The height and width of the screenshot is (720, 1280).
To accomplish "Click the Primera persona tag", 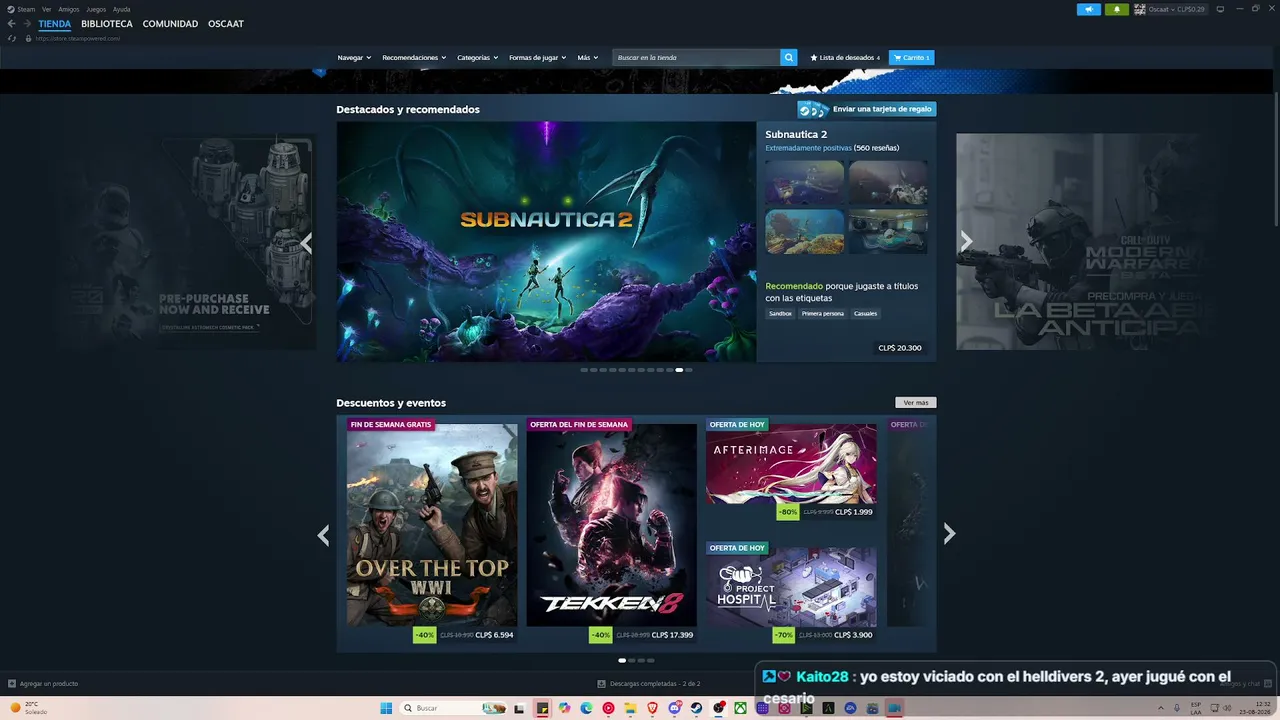I will tap(823, 314).
